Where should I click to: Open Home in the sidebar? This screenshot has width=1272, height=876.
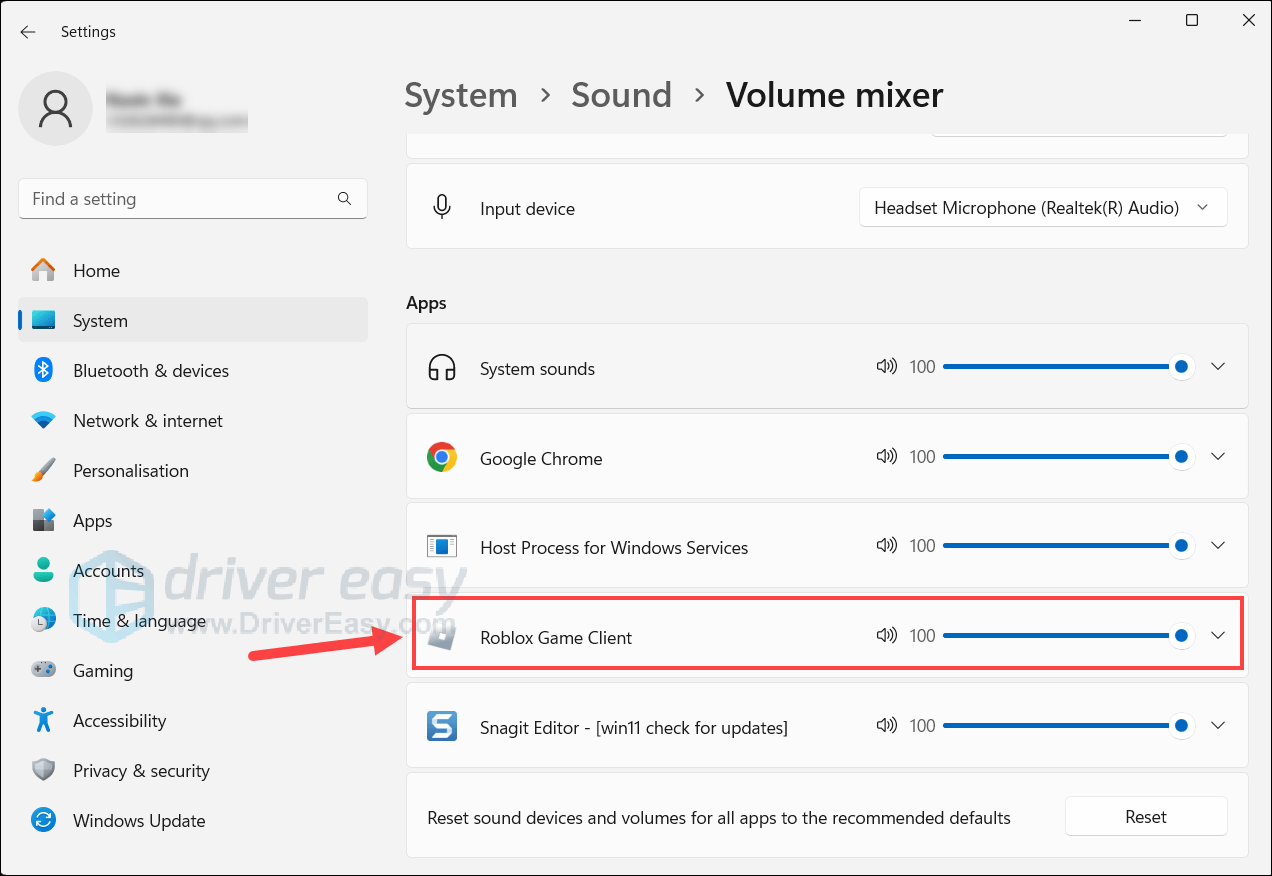coord(193,270)
